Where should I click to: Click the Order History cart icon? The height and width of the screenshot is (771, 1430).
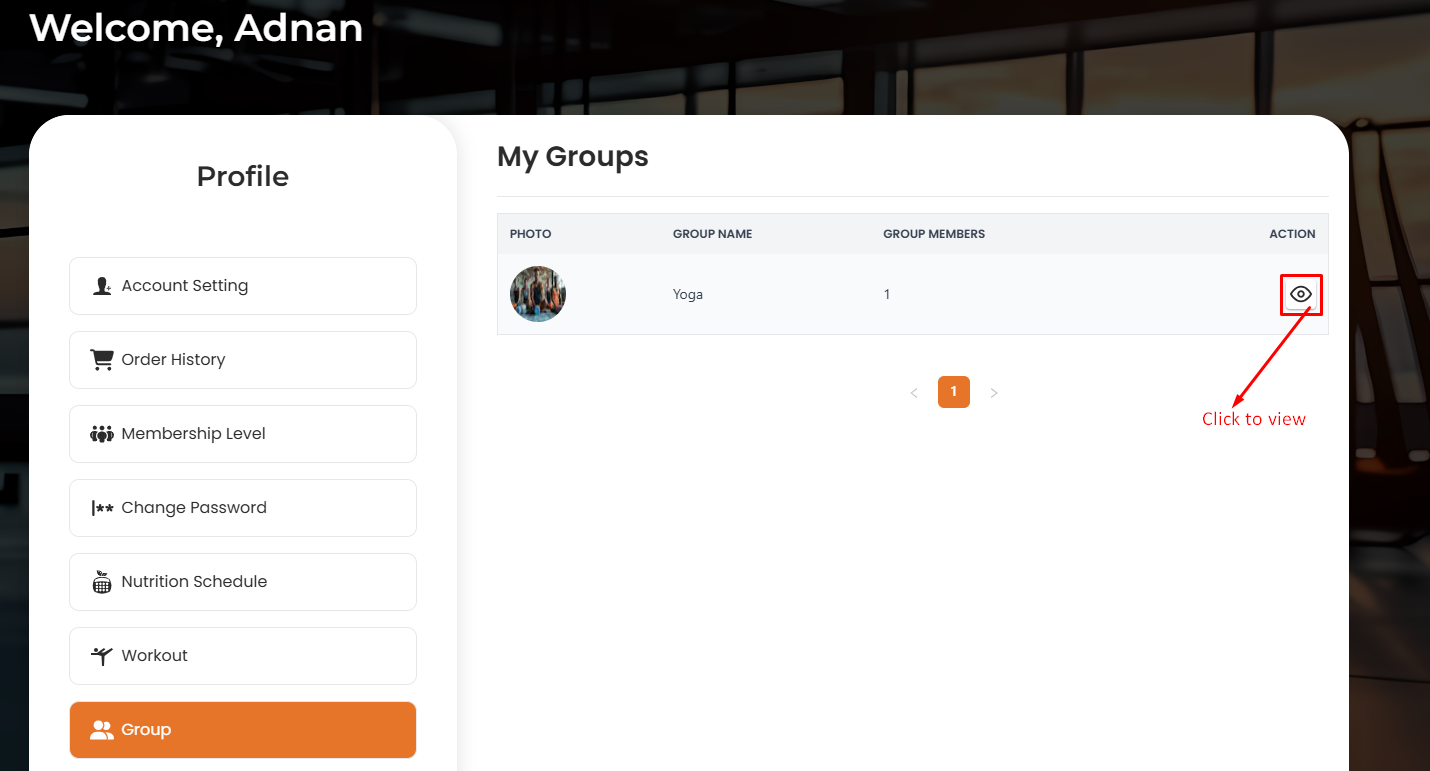coord(101,359)
